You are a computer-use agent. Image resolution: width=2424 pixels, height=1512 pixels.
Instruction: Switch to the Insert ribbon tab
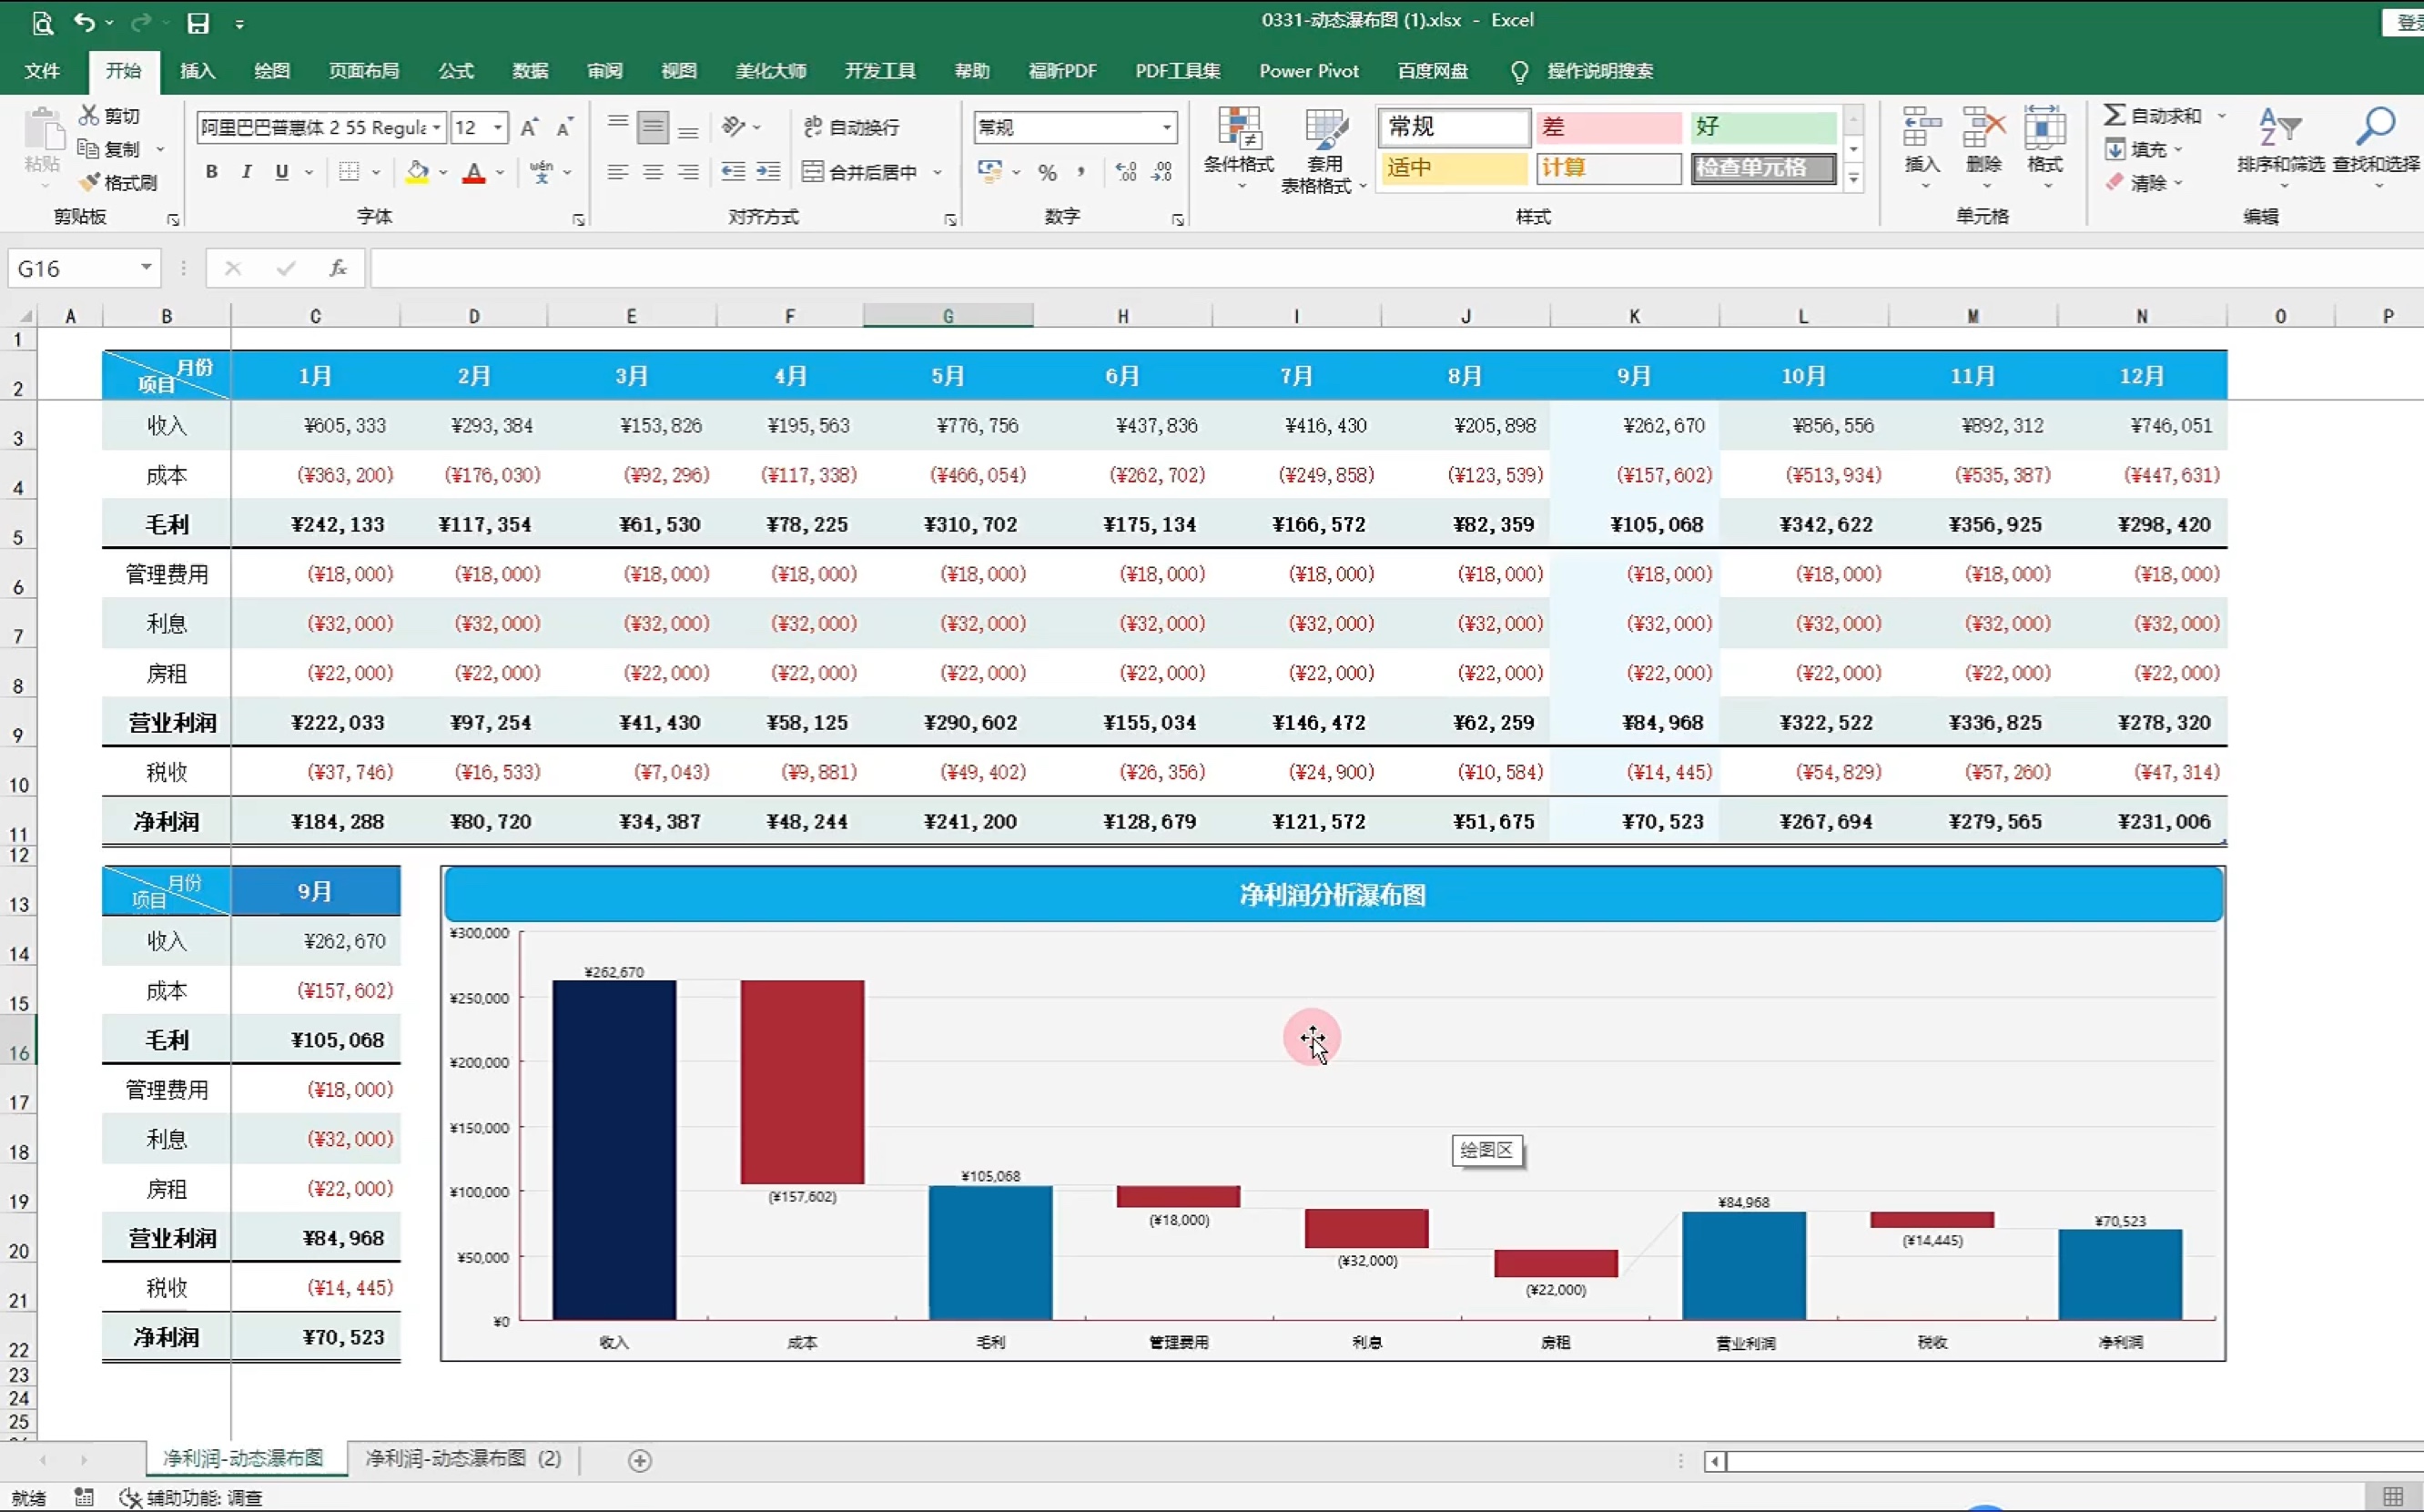click(197, 71)
